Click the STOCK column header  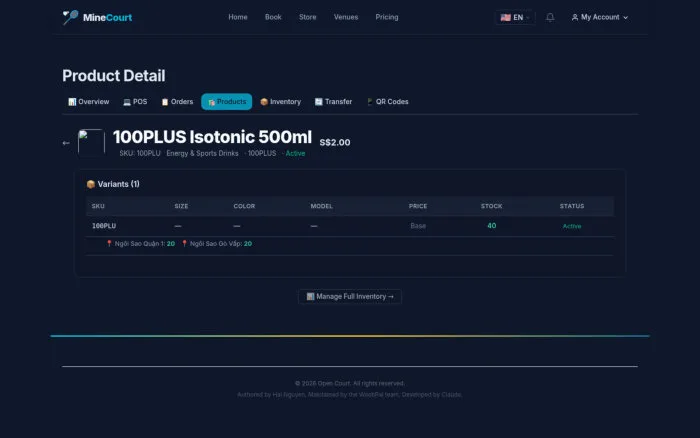pyautogui.click(x=492, y=206)
